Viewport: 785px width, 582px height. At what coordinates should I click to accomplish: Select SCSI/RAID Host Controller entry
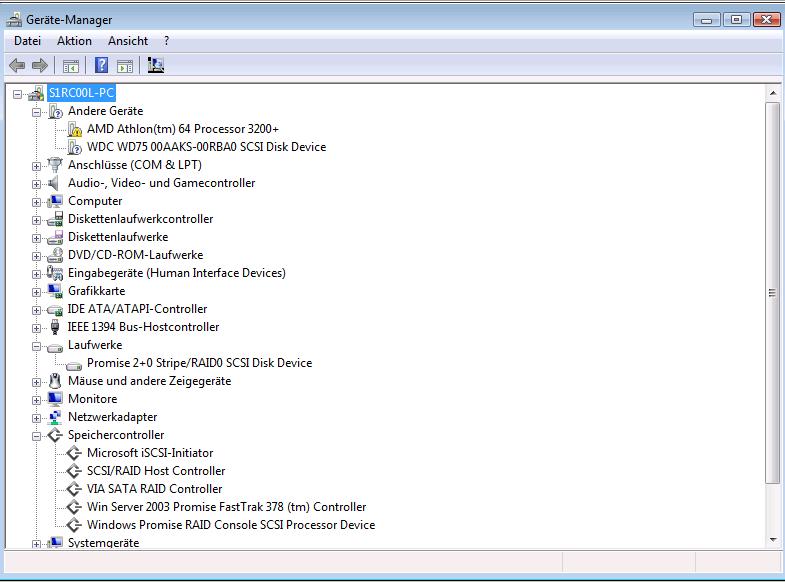click(156, 471)
